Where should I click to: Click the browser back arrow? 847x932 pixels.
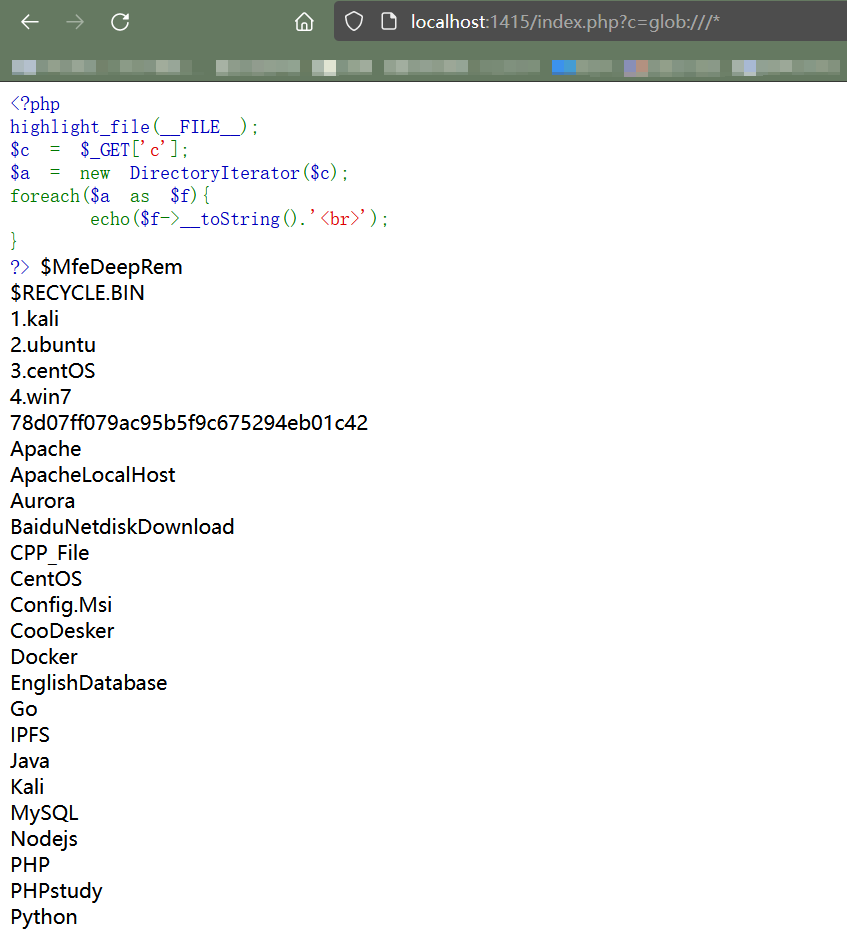29,21
